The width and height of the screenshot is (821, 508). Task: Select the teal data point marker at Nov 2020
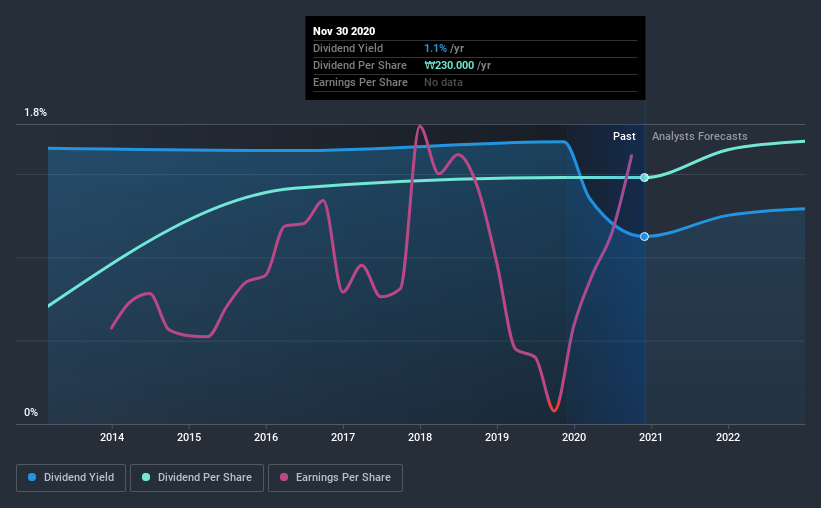pyautogui.click(x=645, y=178)
